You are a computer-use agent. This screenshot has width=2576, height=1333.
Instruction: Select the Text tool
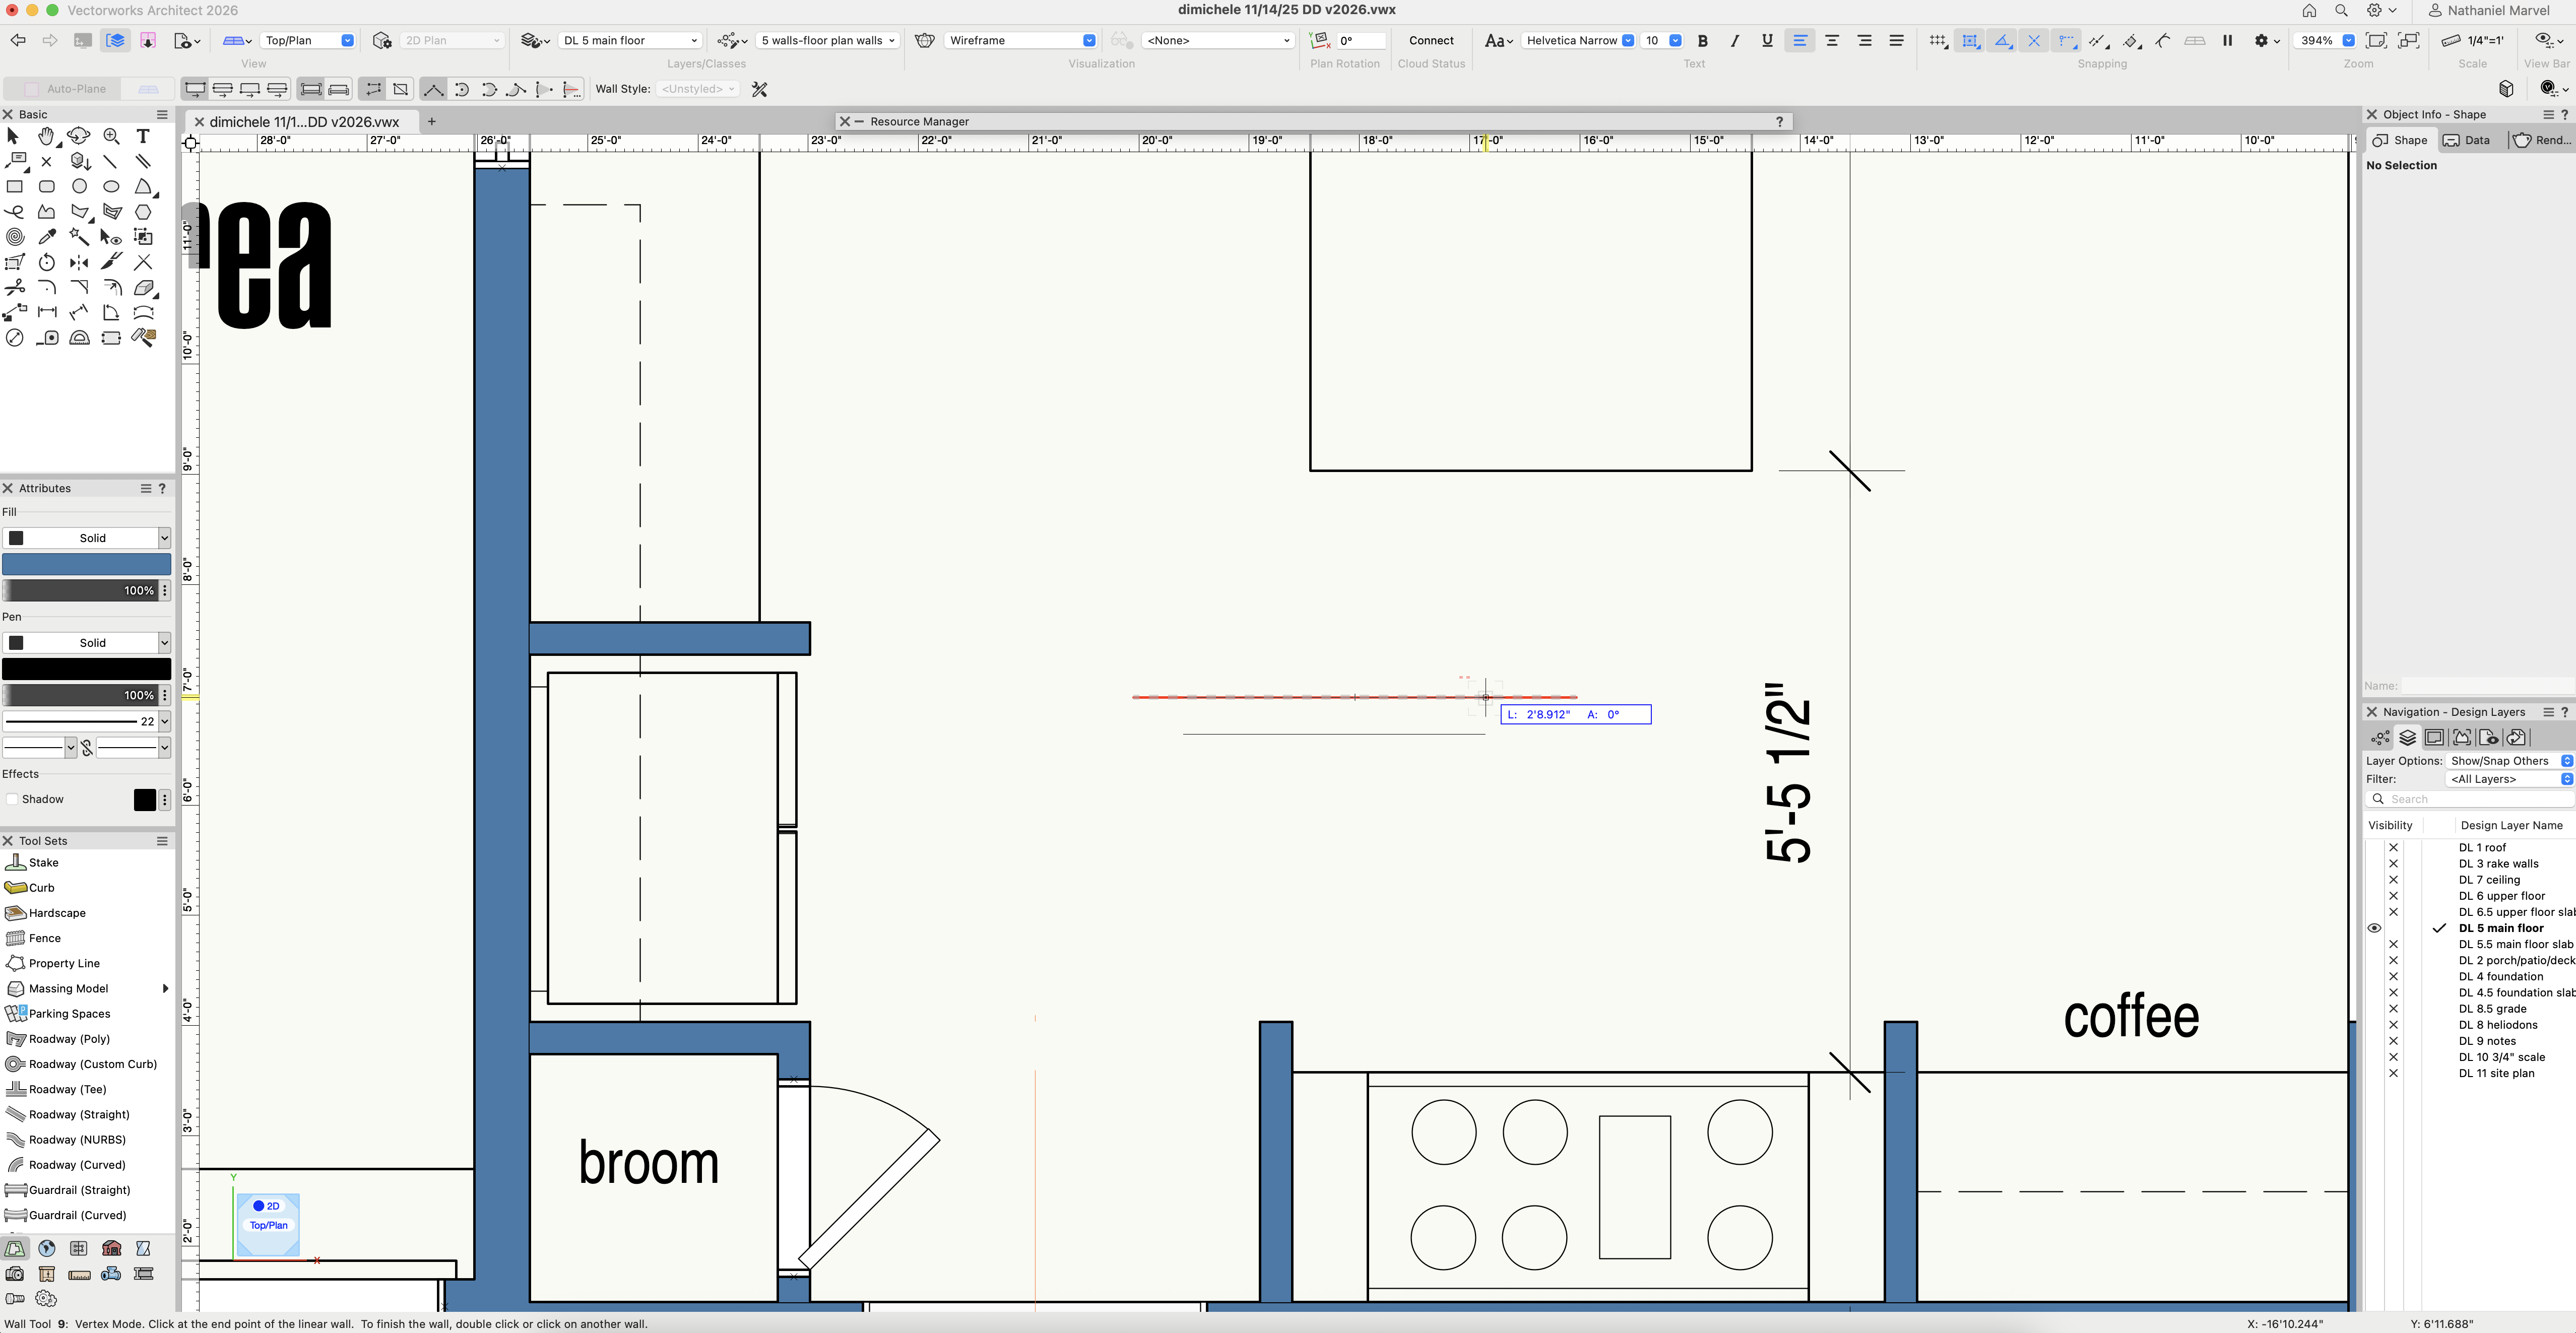[143, 136]
